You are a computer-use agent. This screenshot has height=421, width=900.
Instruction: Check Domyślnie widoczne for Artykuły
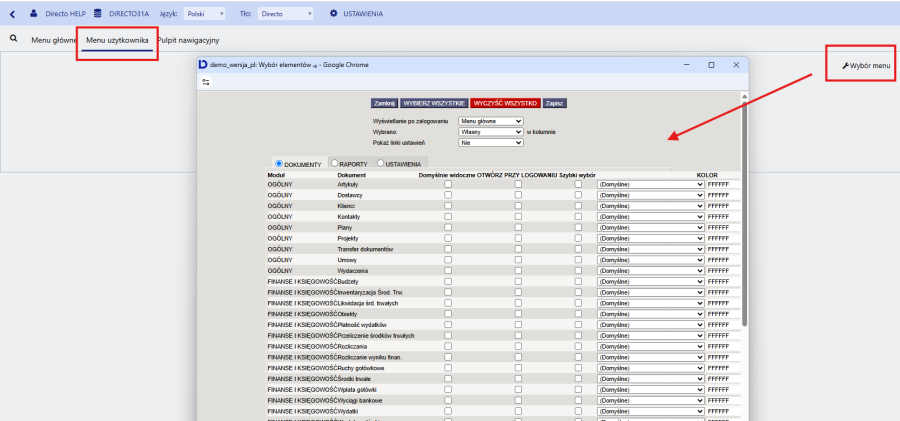tap(448, 184)
